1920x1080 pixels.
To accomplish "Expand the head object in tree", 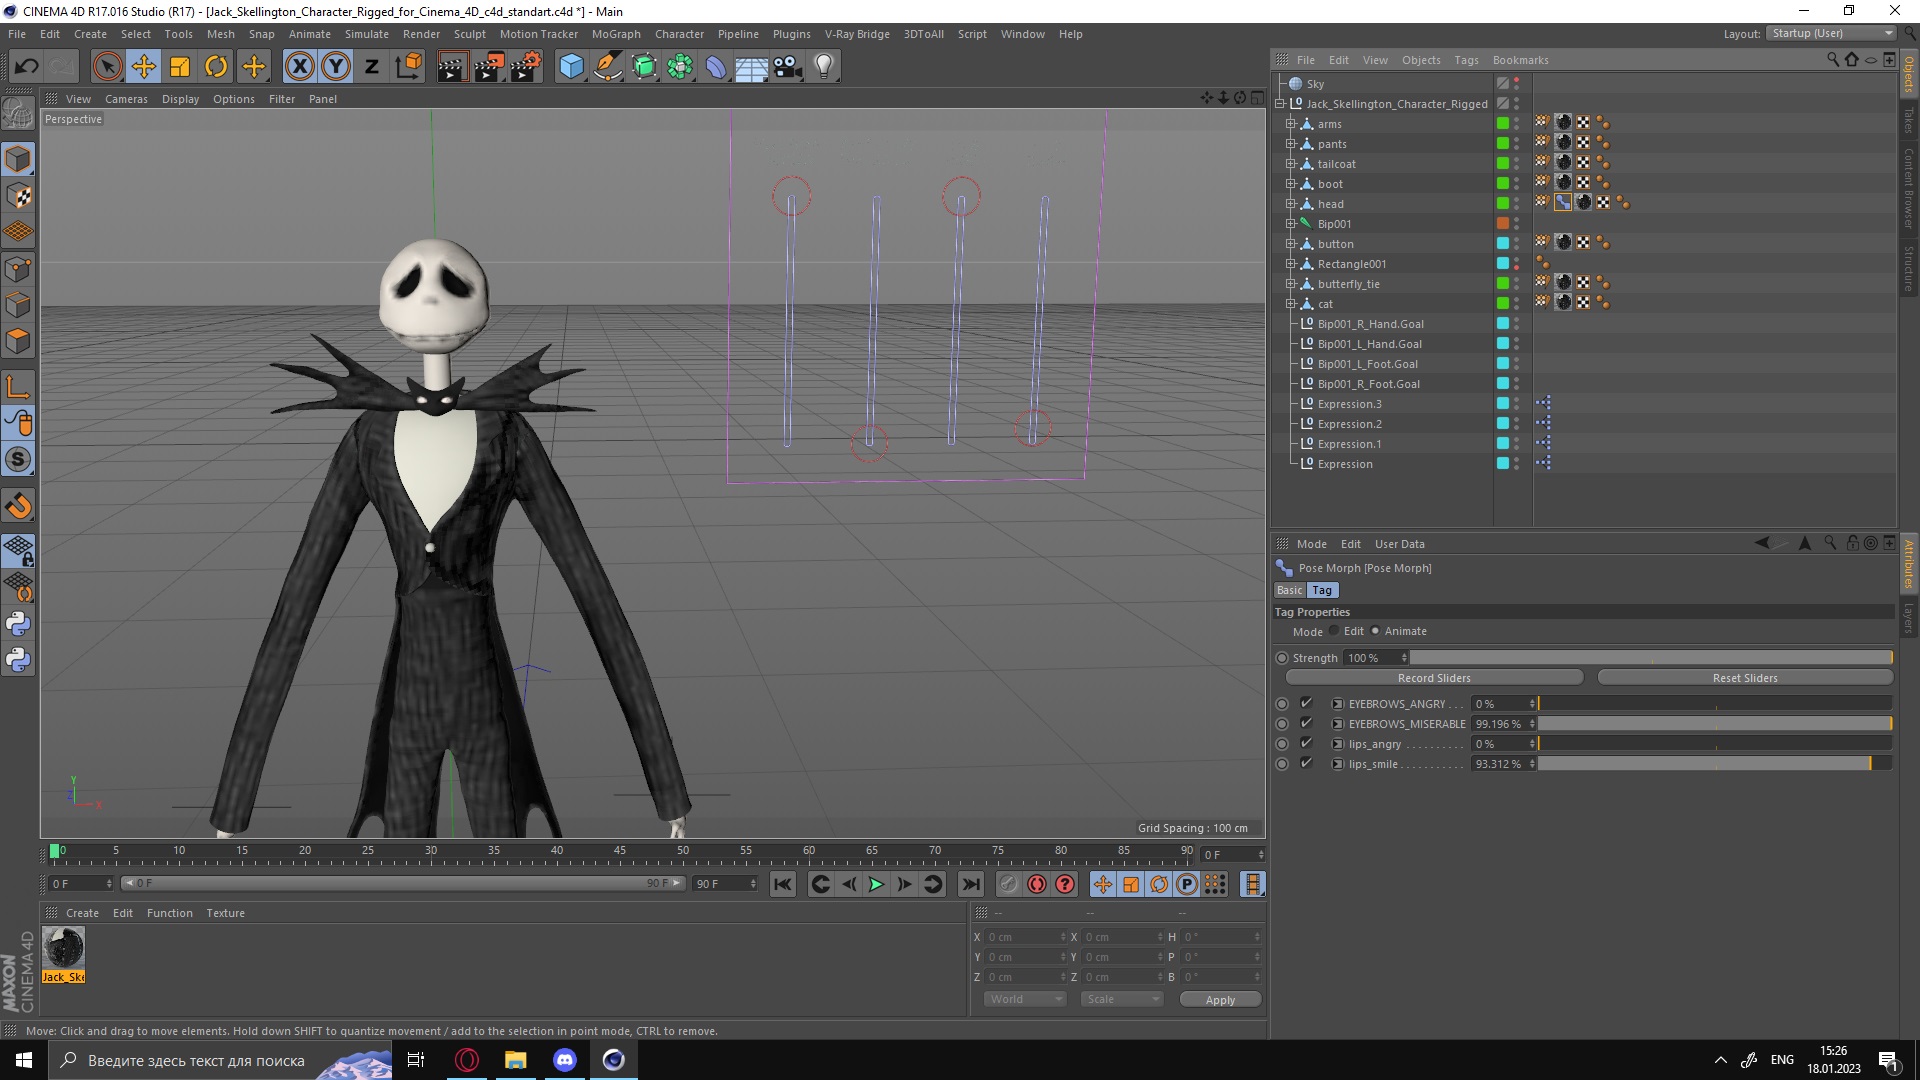I will pos(1290,204).
